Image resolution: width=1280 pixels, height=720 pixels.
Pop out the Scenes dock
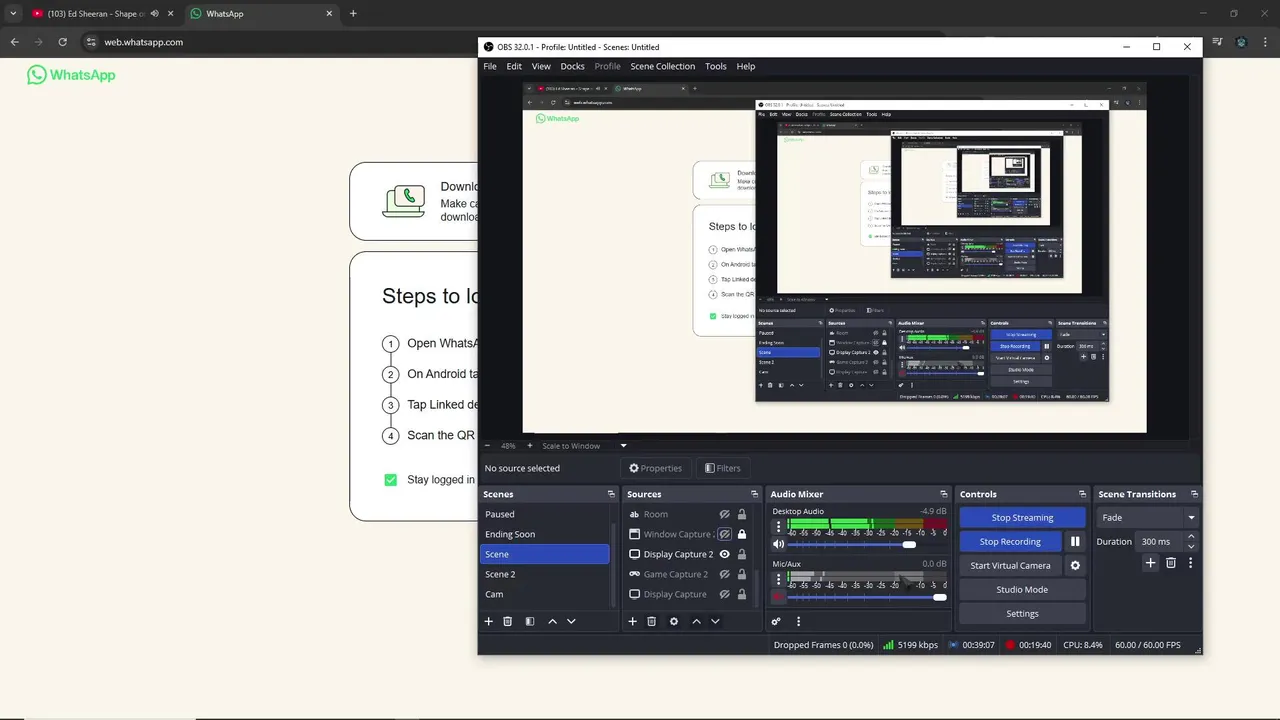611,494
